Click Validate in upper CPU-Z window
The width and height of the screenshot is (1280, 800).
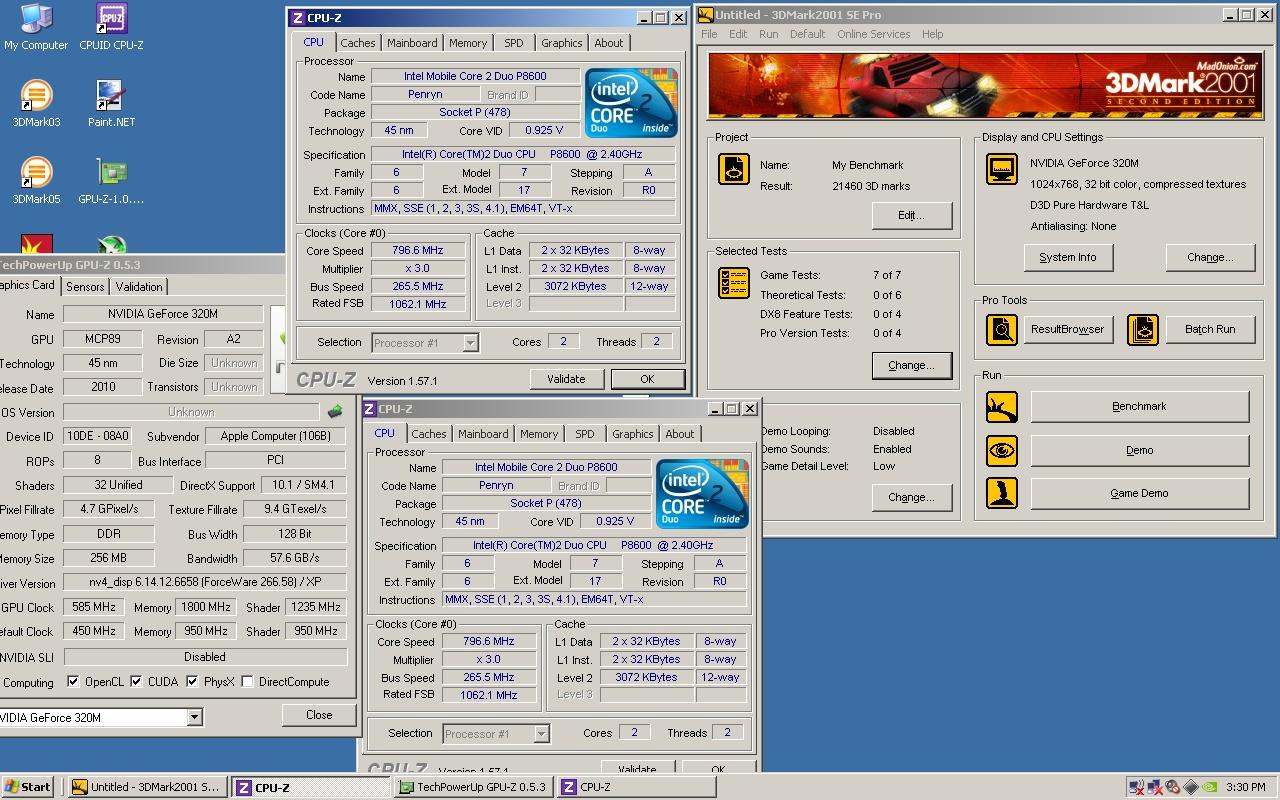pyautogui.click(x=566, y=379)
